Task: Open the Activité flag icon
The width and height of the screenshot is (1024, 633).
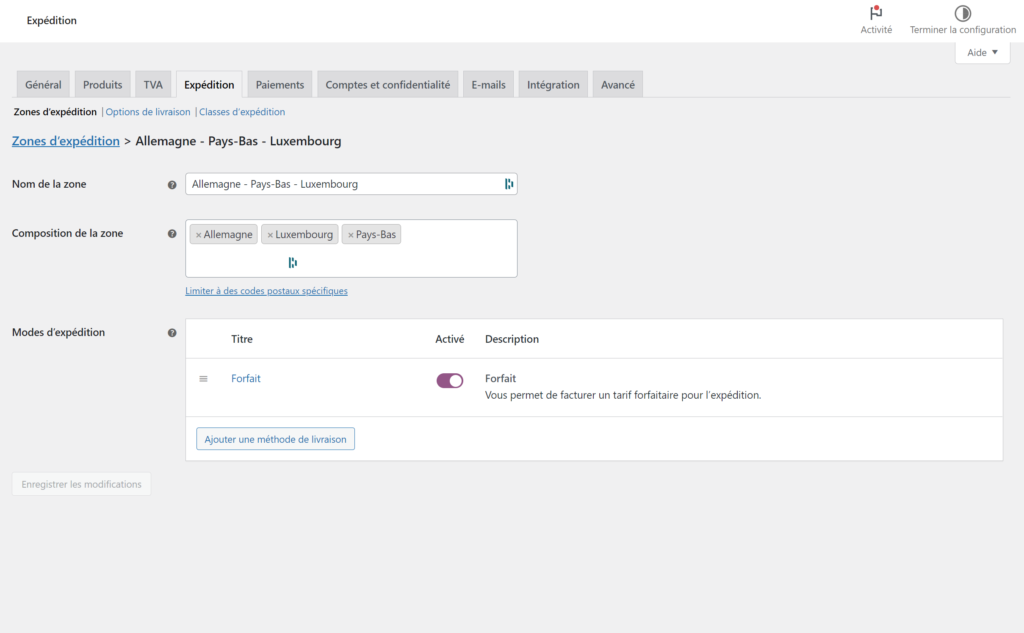Action: [x=876, y=13]
